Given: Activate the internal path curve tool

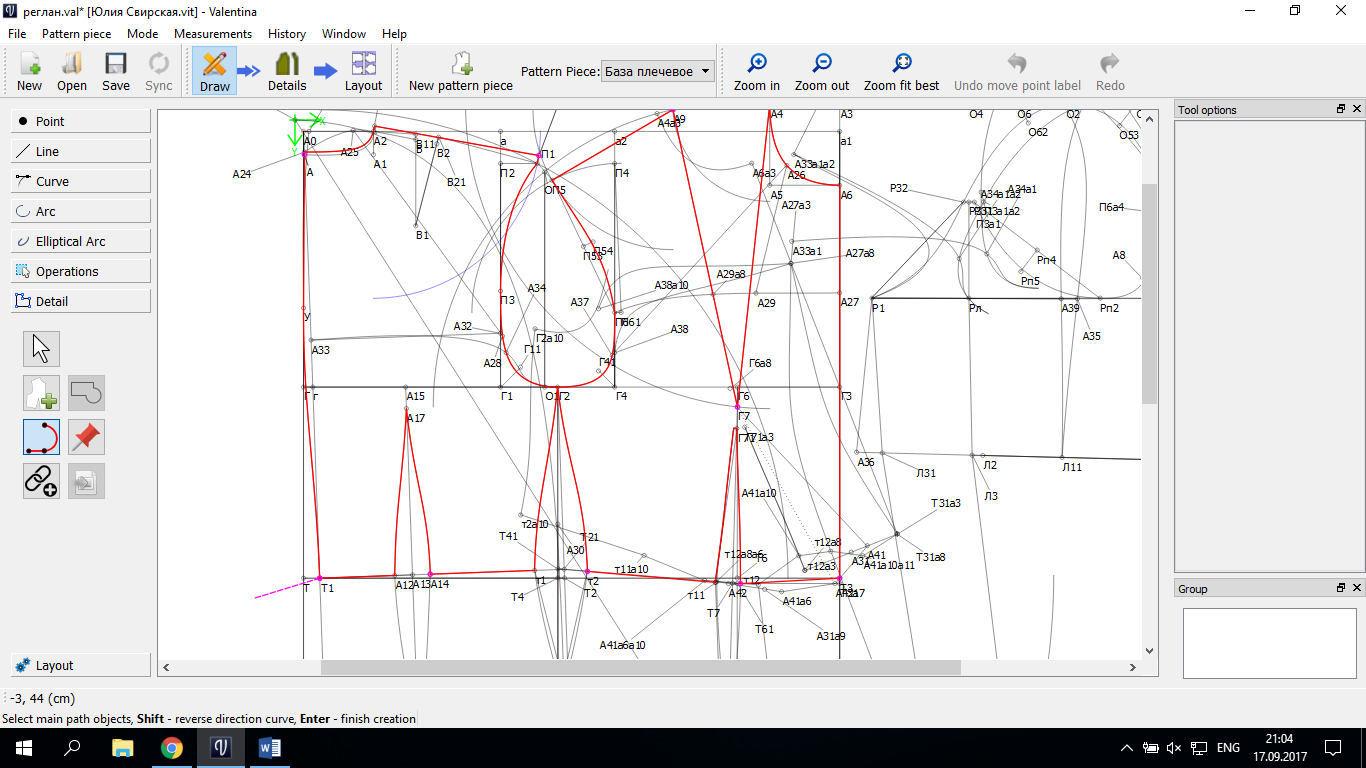Looking at the screenshot, I should [x=41, y=437].
